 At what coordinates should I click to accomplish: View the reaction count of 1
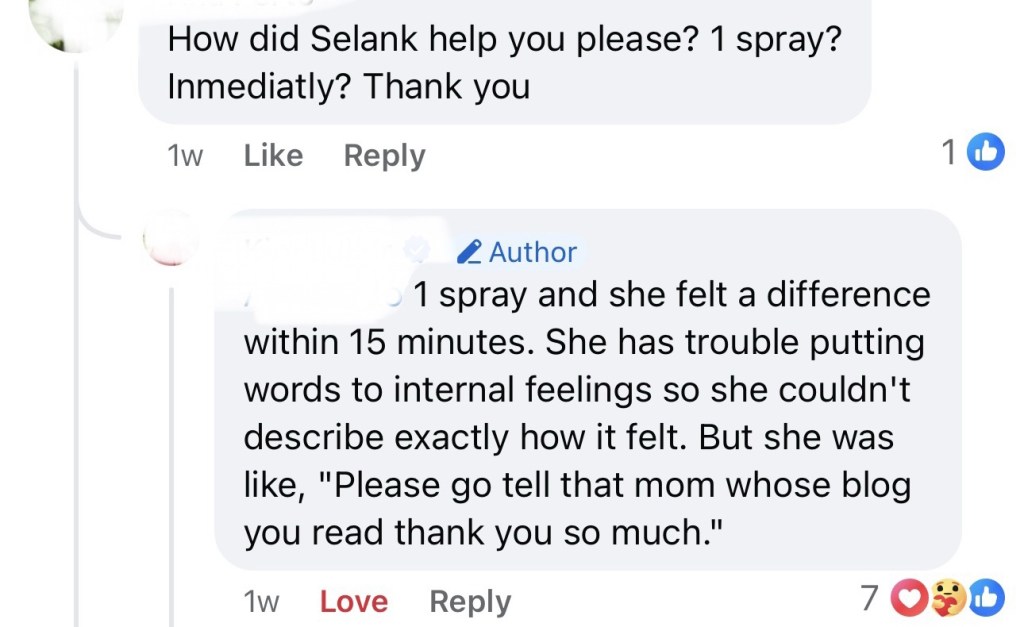(x=950, y=153)
